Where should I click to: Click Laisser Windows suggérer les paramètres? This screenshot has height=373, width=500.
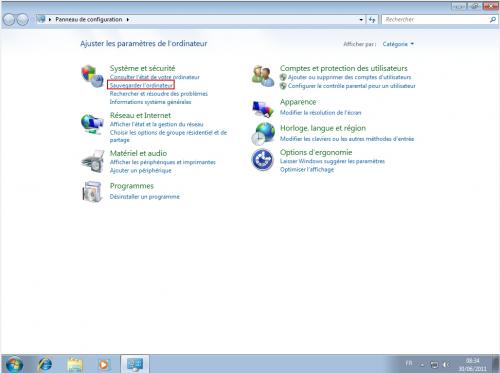(x=332, y=161)
